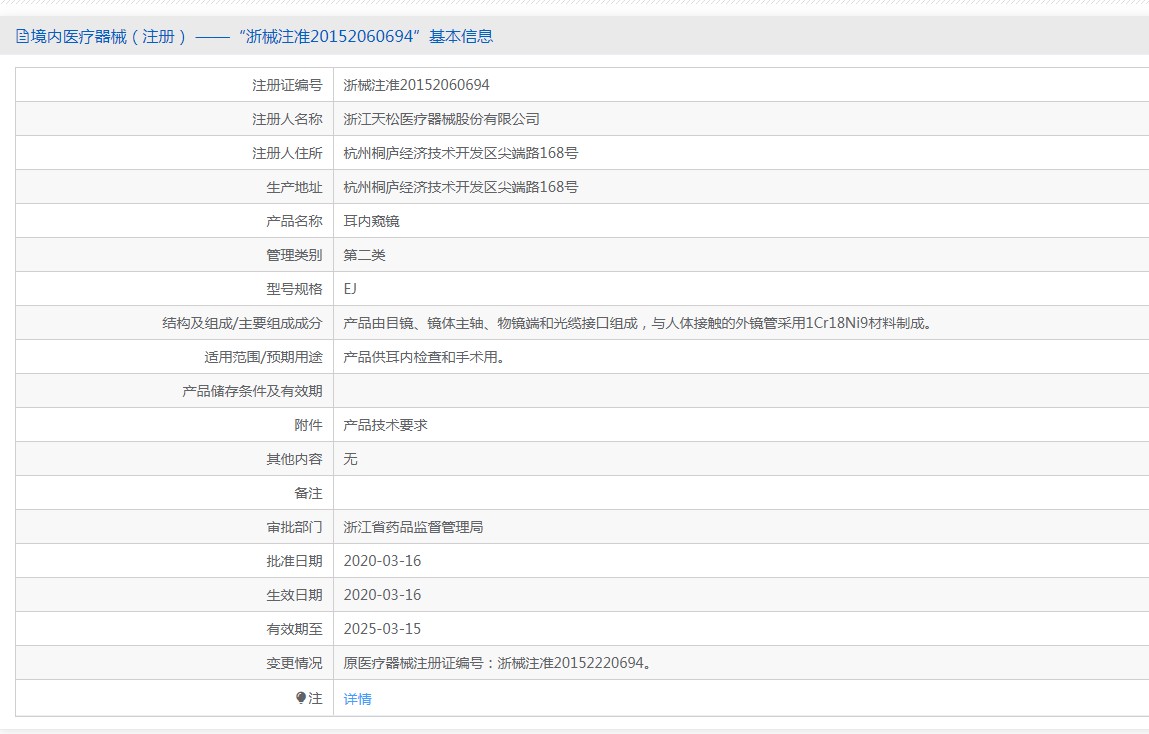The width and height of the screenshot is (1149, 734).
Task: Click the 注册人住所 label
Action: point(287,153)
